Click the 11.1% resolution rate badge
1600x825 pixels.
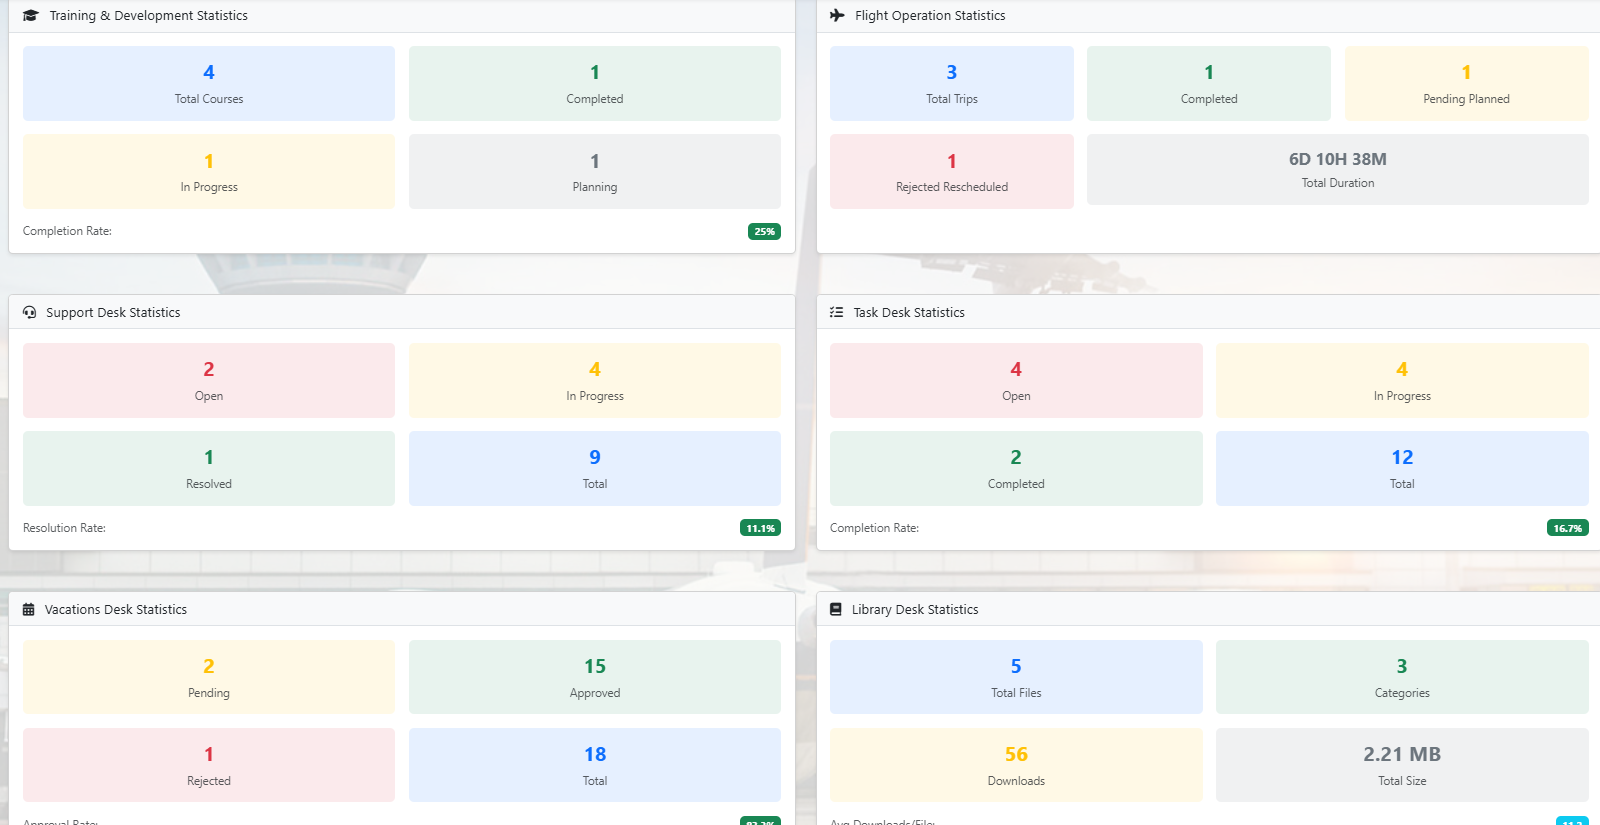click(x=760, y=529)
